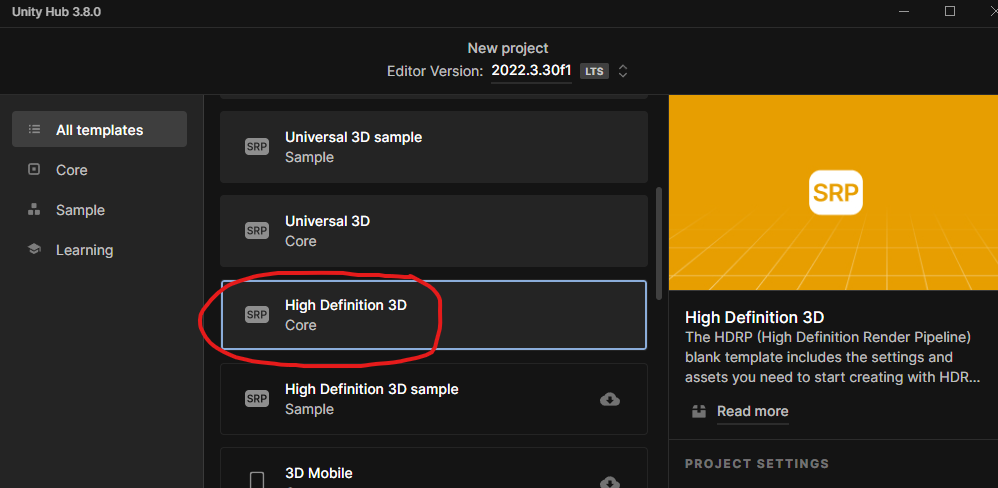Choose the Universal 3D Core template

(433, 231)
